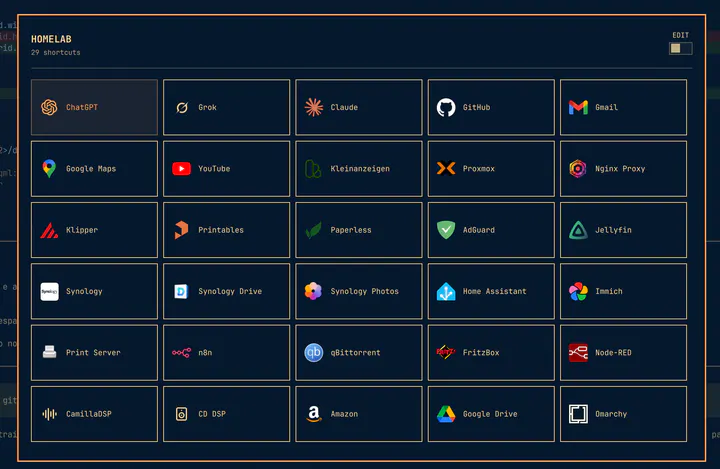This screenshot has width=720, height=469.
Task: Click the Node-RED red icon
Action: click(578, 353)
